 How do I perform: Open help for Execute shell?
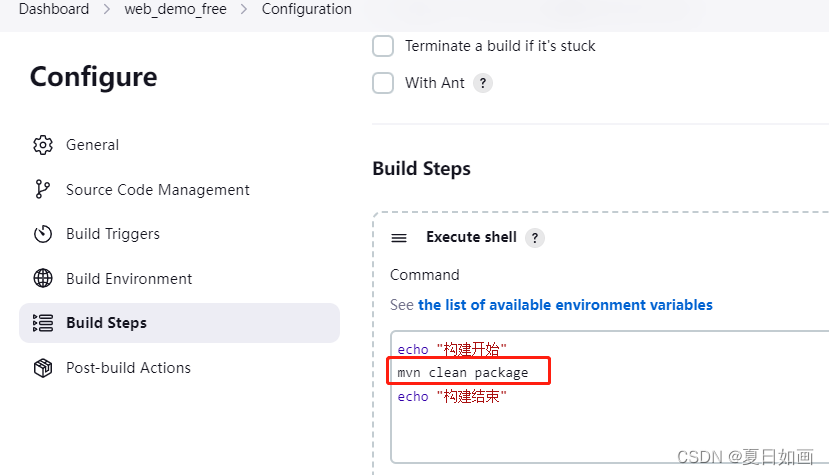(x=535, y=238)
